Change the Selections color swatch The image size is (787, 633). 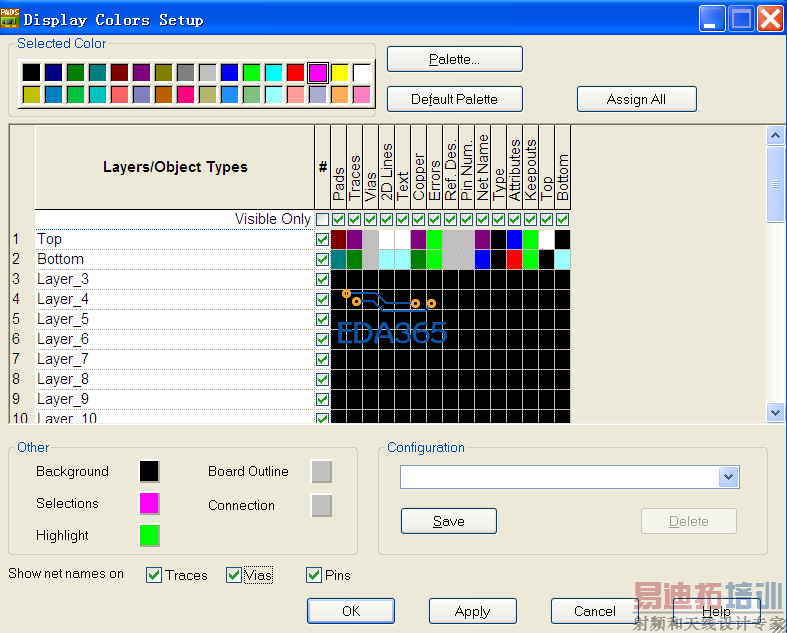point(149,503)
